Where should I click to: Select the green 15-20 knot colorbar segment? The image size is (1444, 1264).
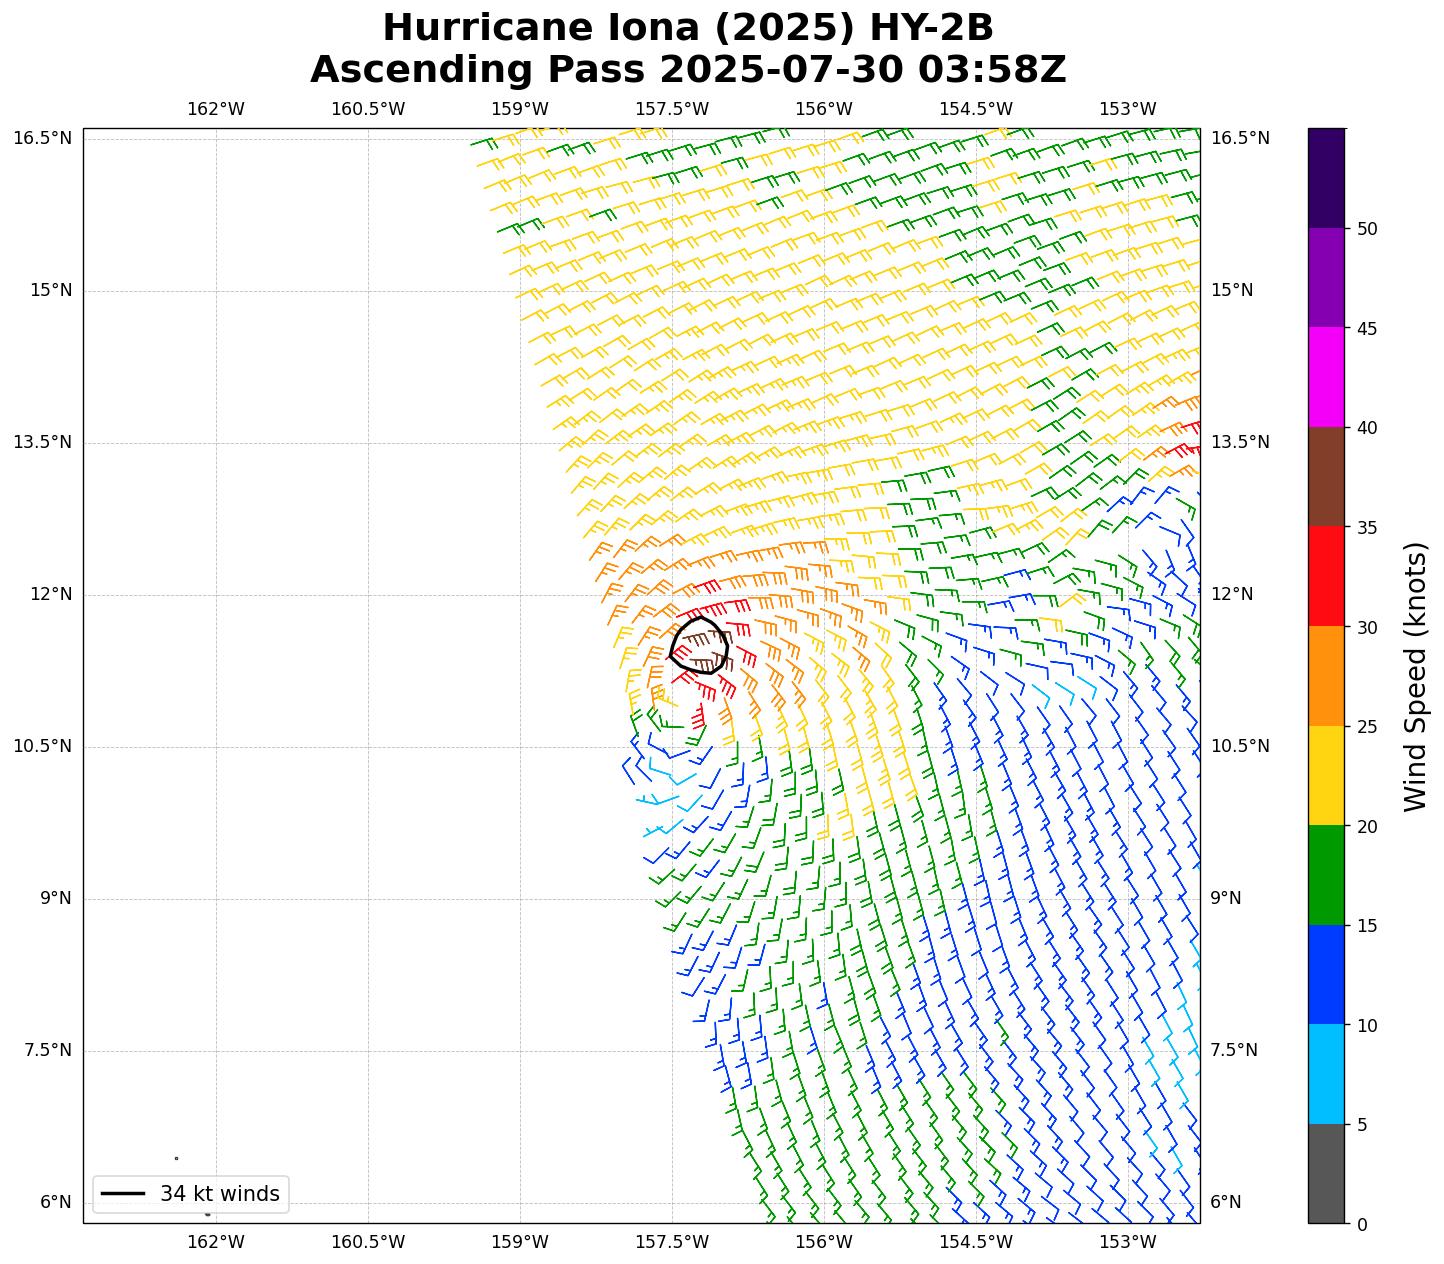tap(1326, 875)
